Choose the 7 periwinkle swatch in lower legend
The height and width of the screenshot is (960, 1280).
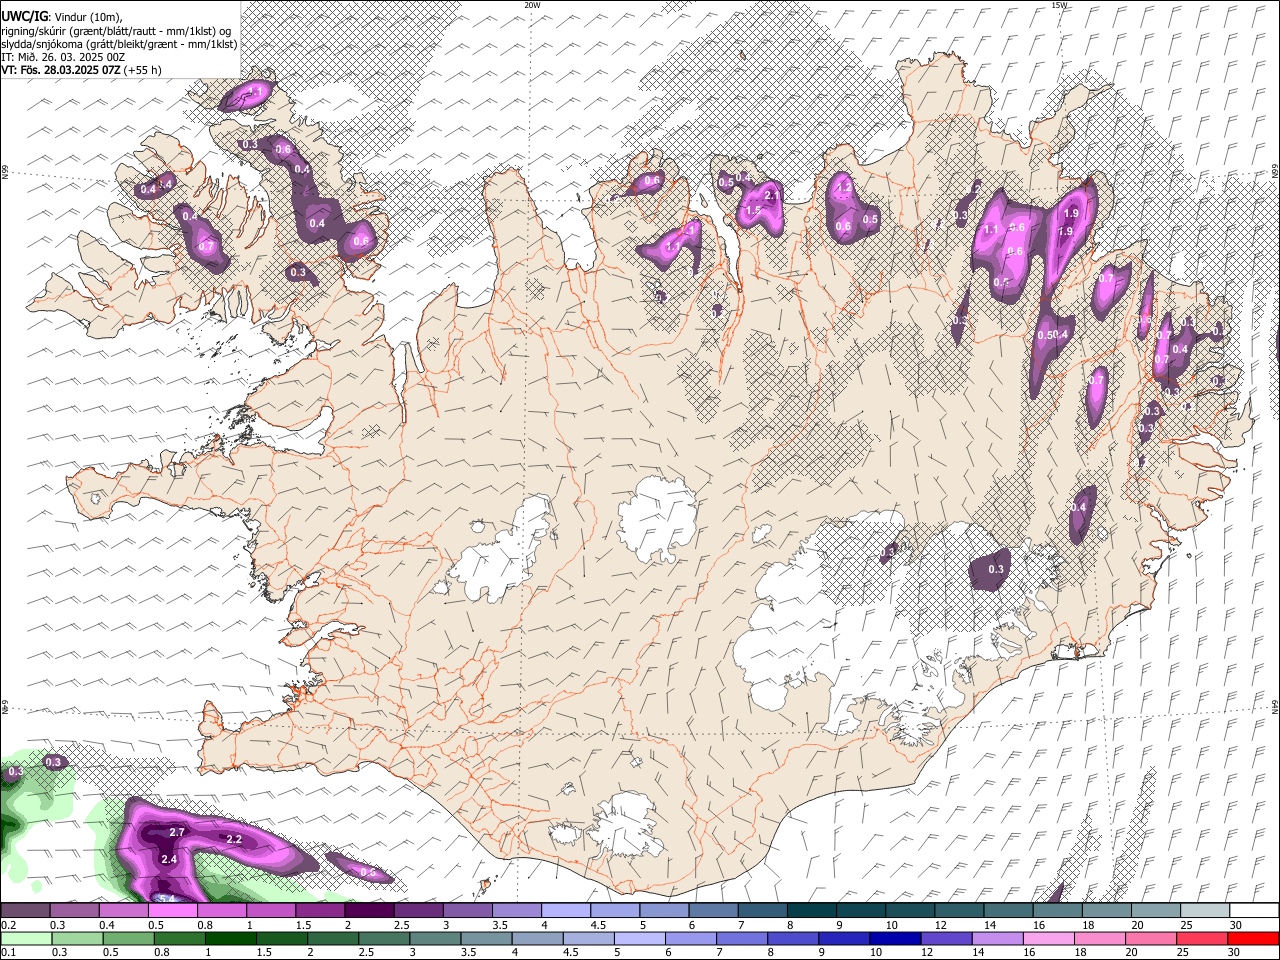742,938
